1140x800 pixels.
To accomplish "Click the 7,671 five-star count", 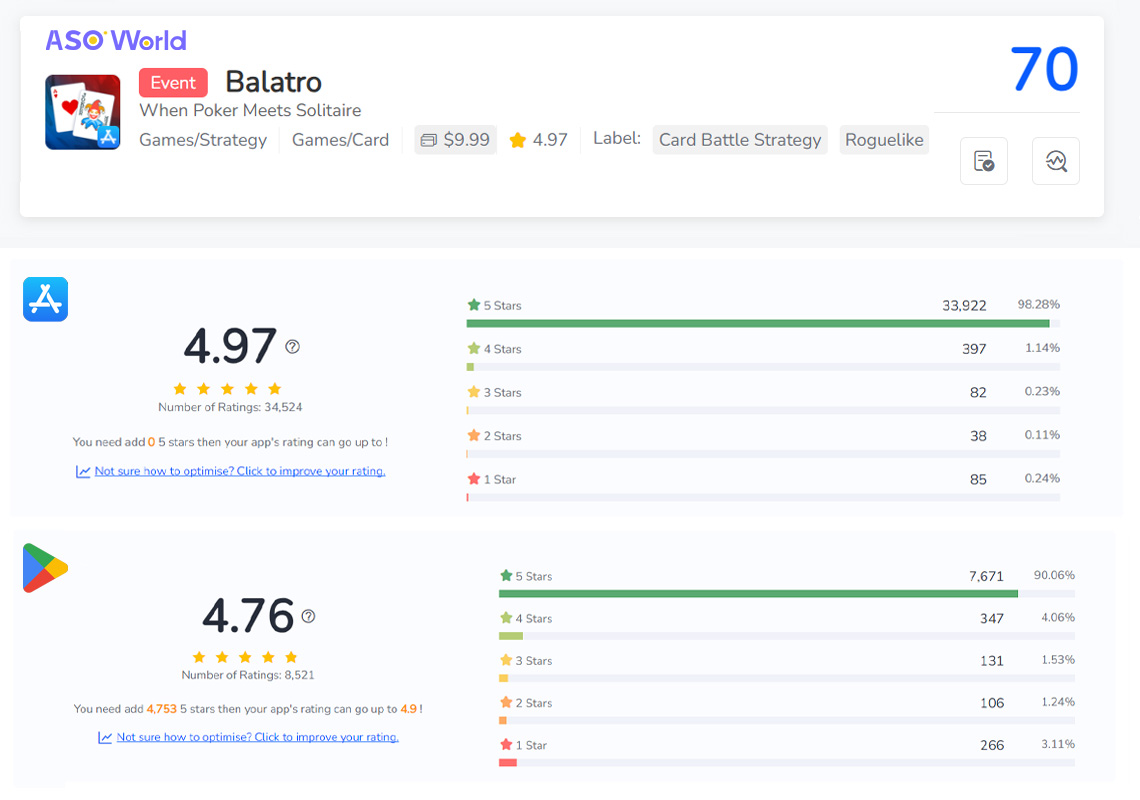I will (986, 576).
